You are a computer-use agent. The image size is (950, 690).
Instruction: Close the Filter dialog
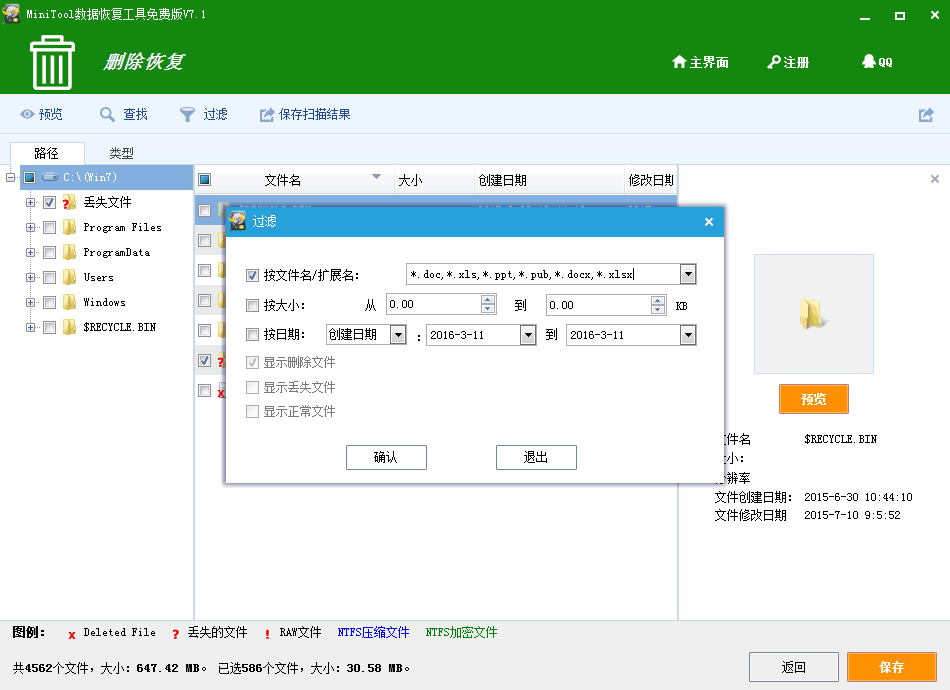[x=709, y=222]
